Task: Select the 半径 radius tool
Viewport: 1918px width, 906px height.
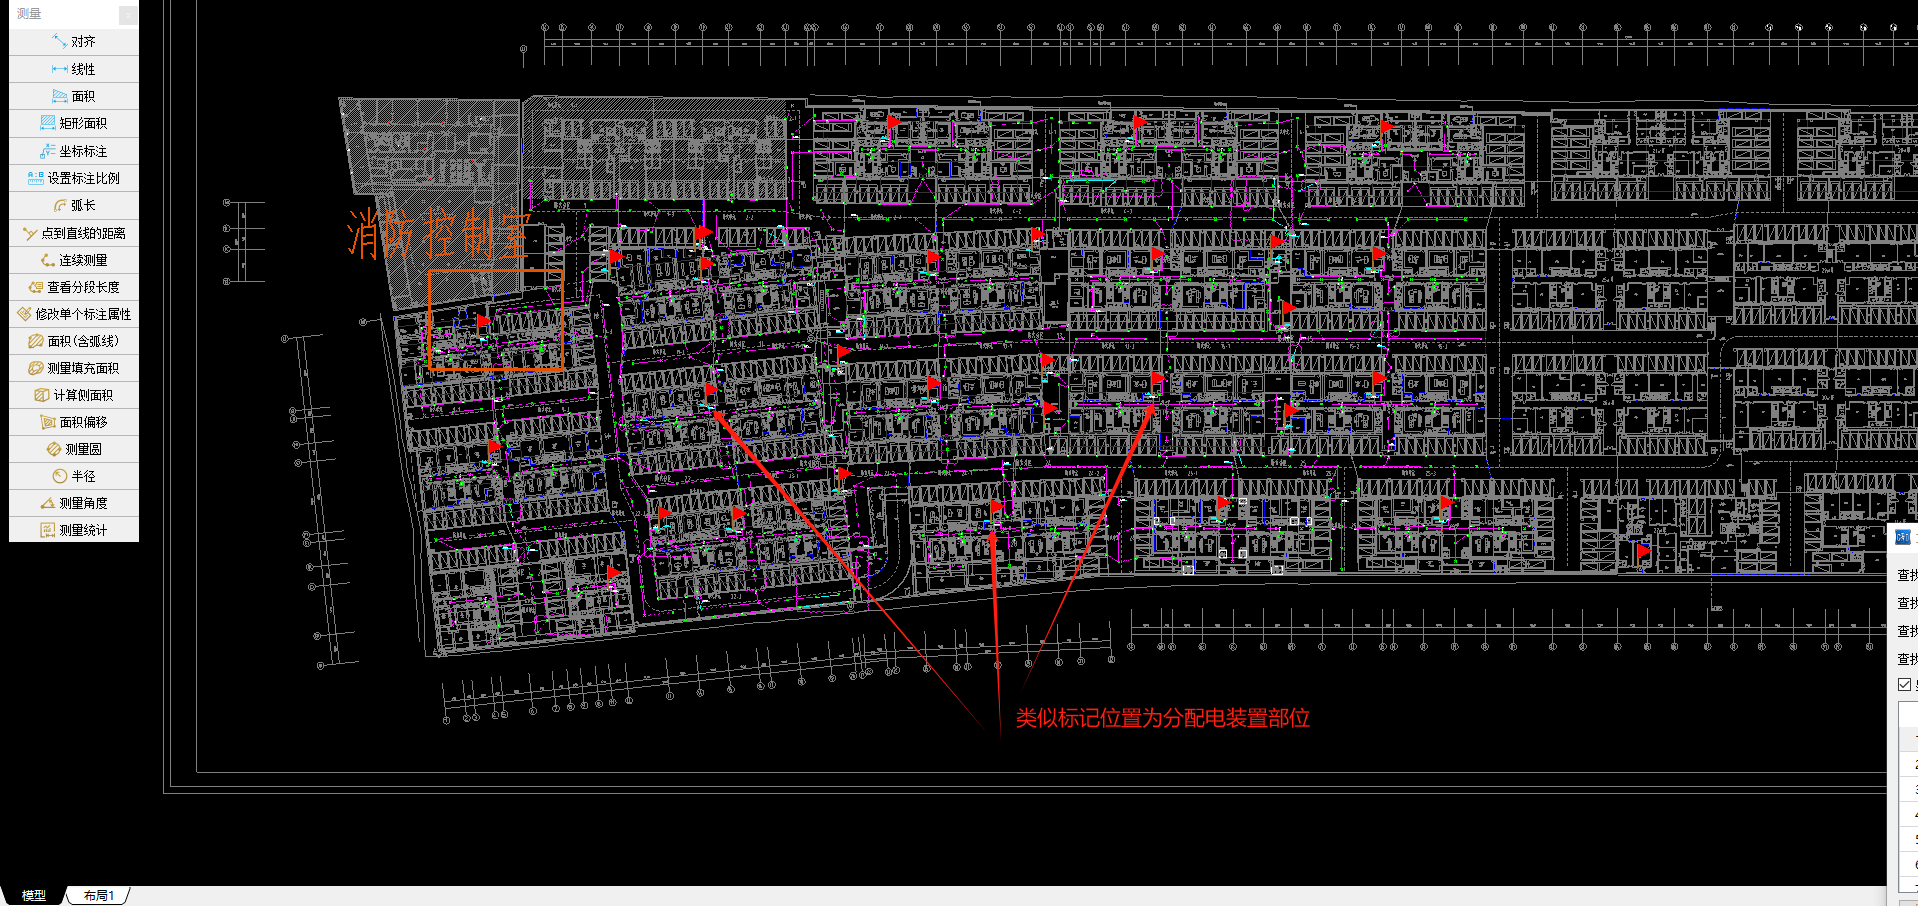Action: coord(74,476)
